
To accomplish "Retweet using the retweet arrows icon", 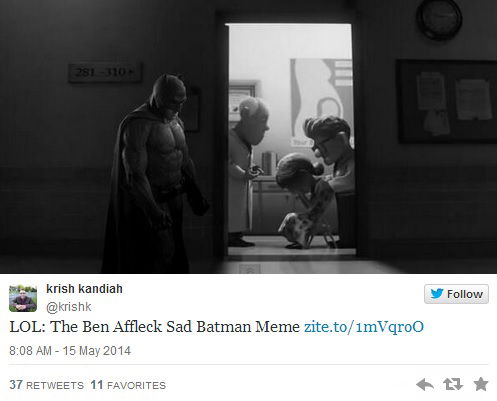I will tap(453, 384).
